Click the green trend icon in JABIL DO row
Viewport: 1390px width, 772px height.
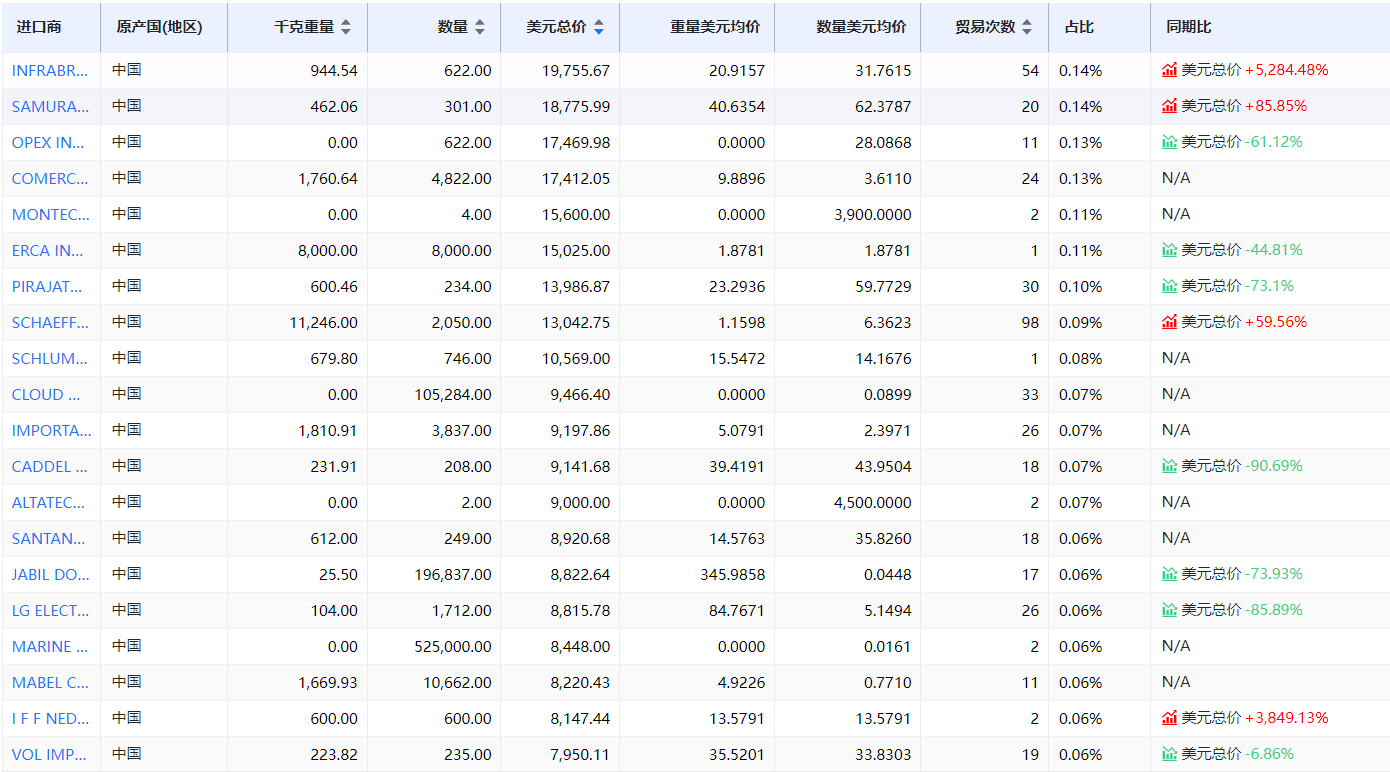1169,574
